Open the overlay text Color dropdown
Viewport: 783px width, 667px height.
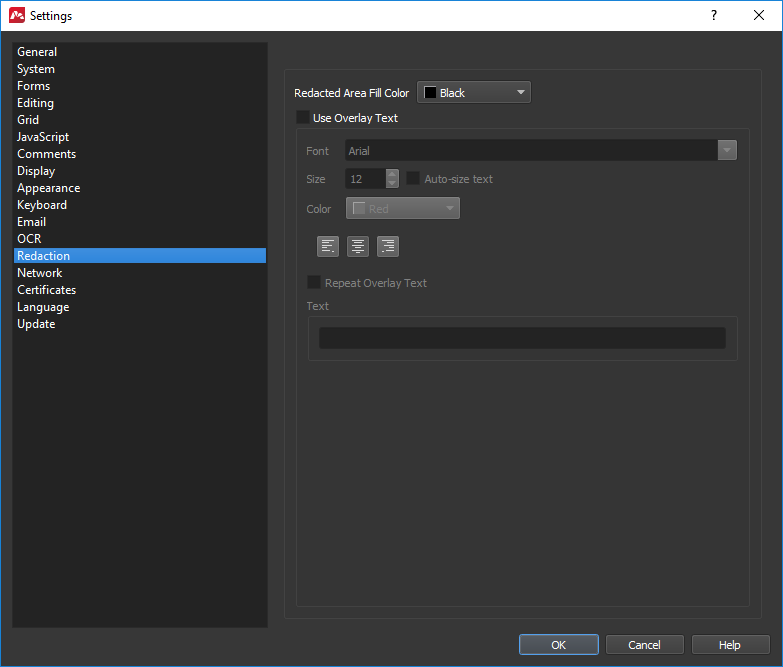[x=402, y=208]
